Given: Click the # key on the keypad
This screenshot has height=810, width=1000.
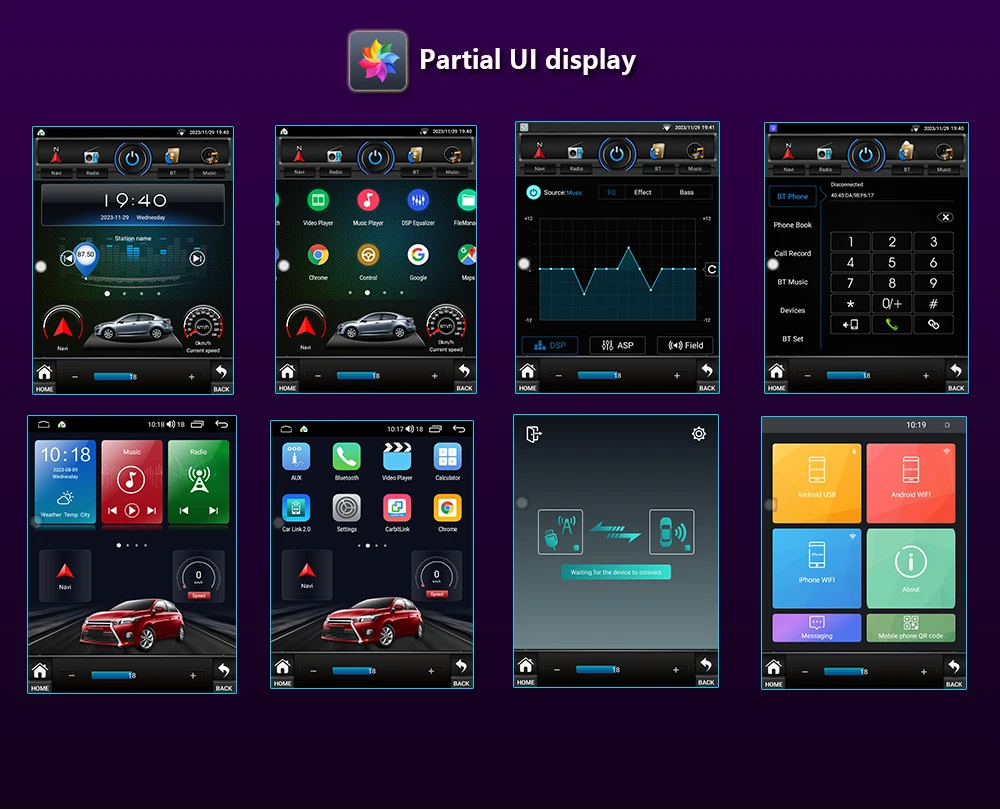Looking at the screenshot, I should click(933, 304).
